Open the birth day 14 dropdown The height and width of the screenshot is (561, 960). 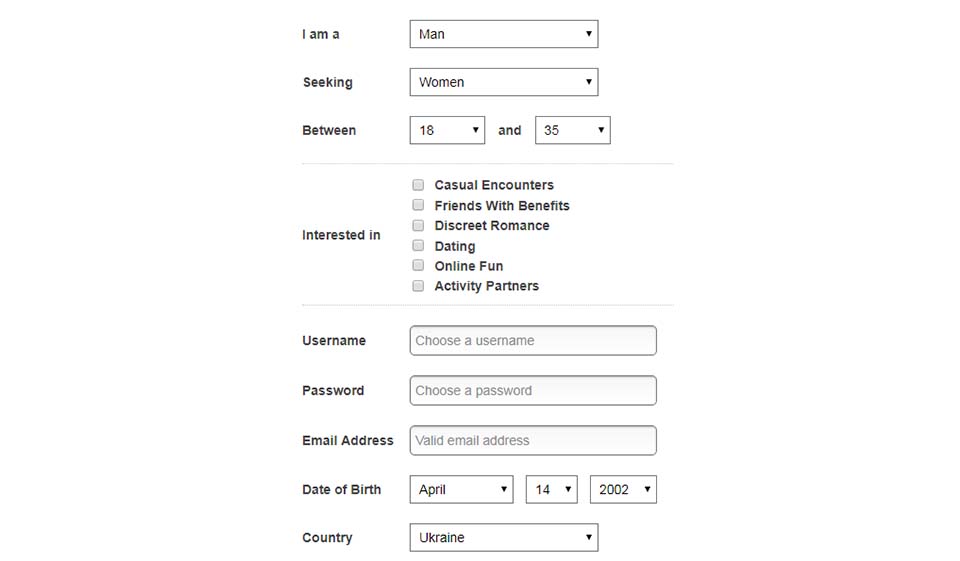coord(552,489)
